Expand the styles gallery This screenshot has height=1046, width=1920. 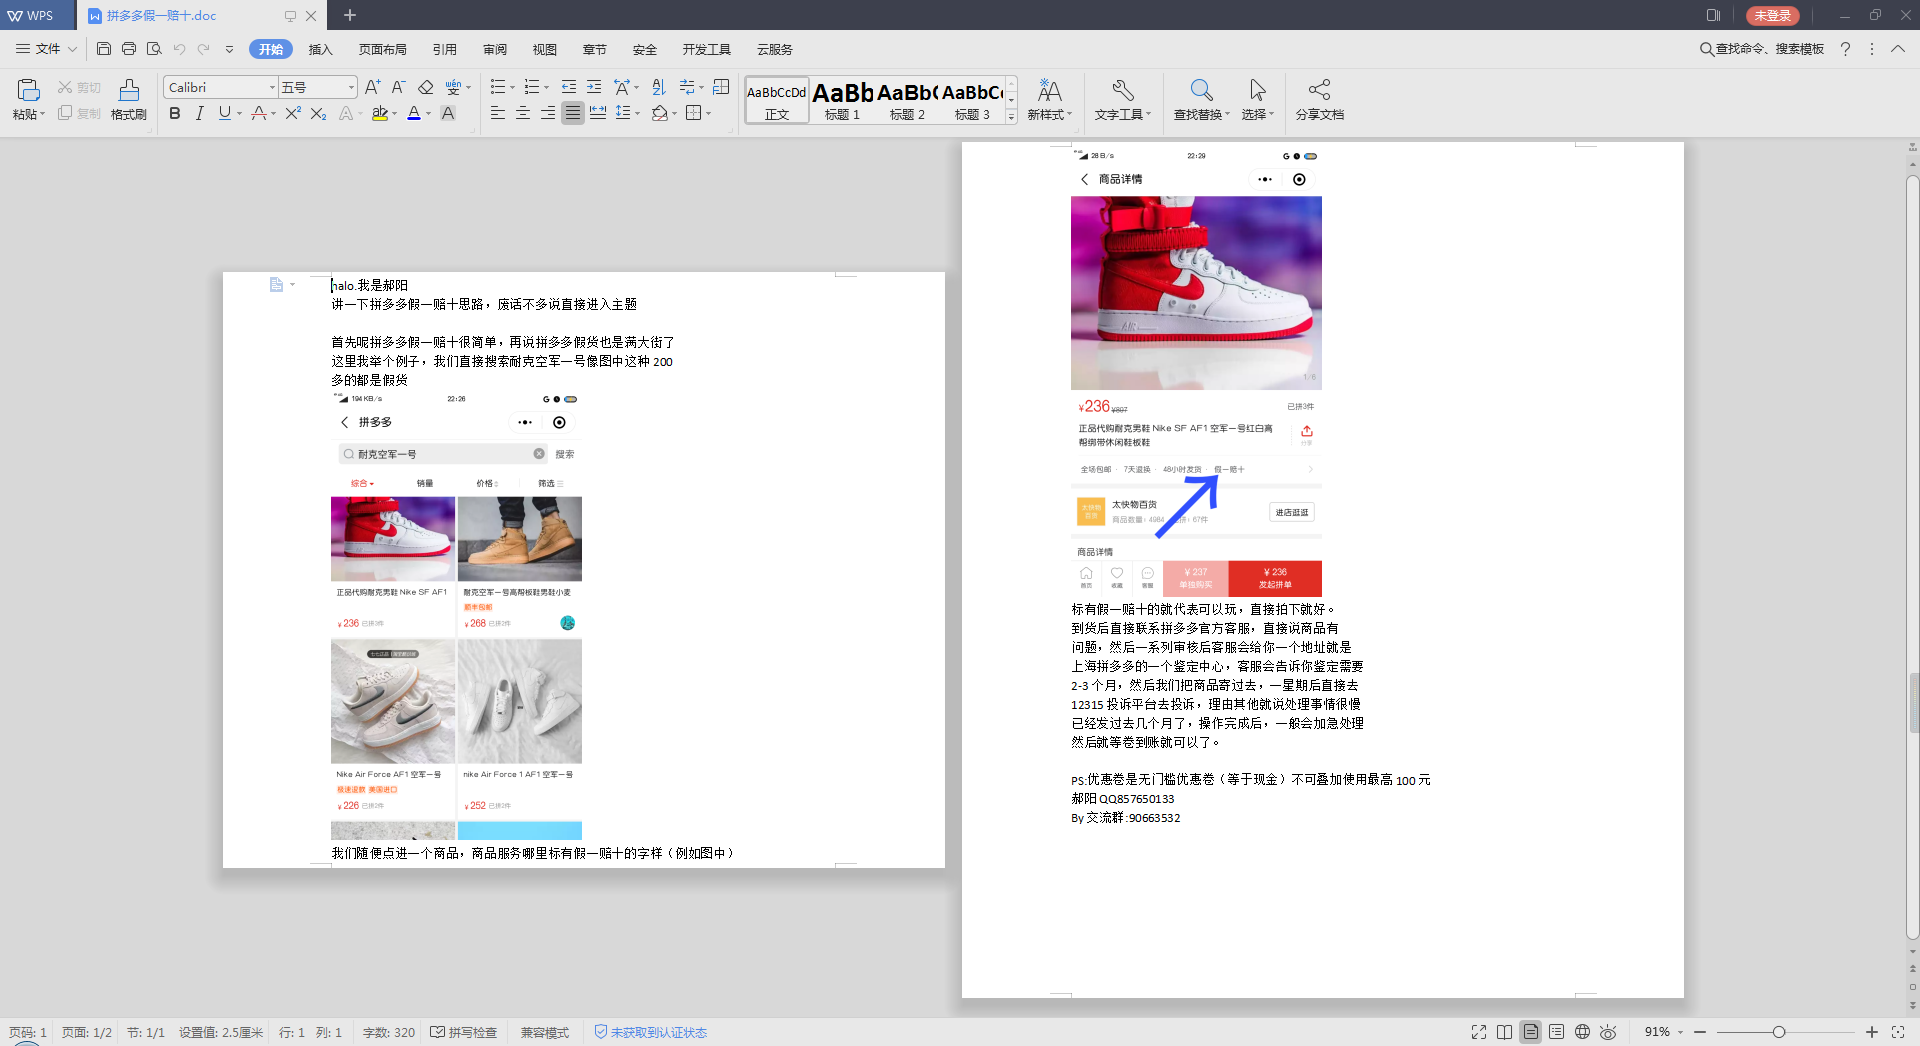click(x=1012, y=117)
